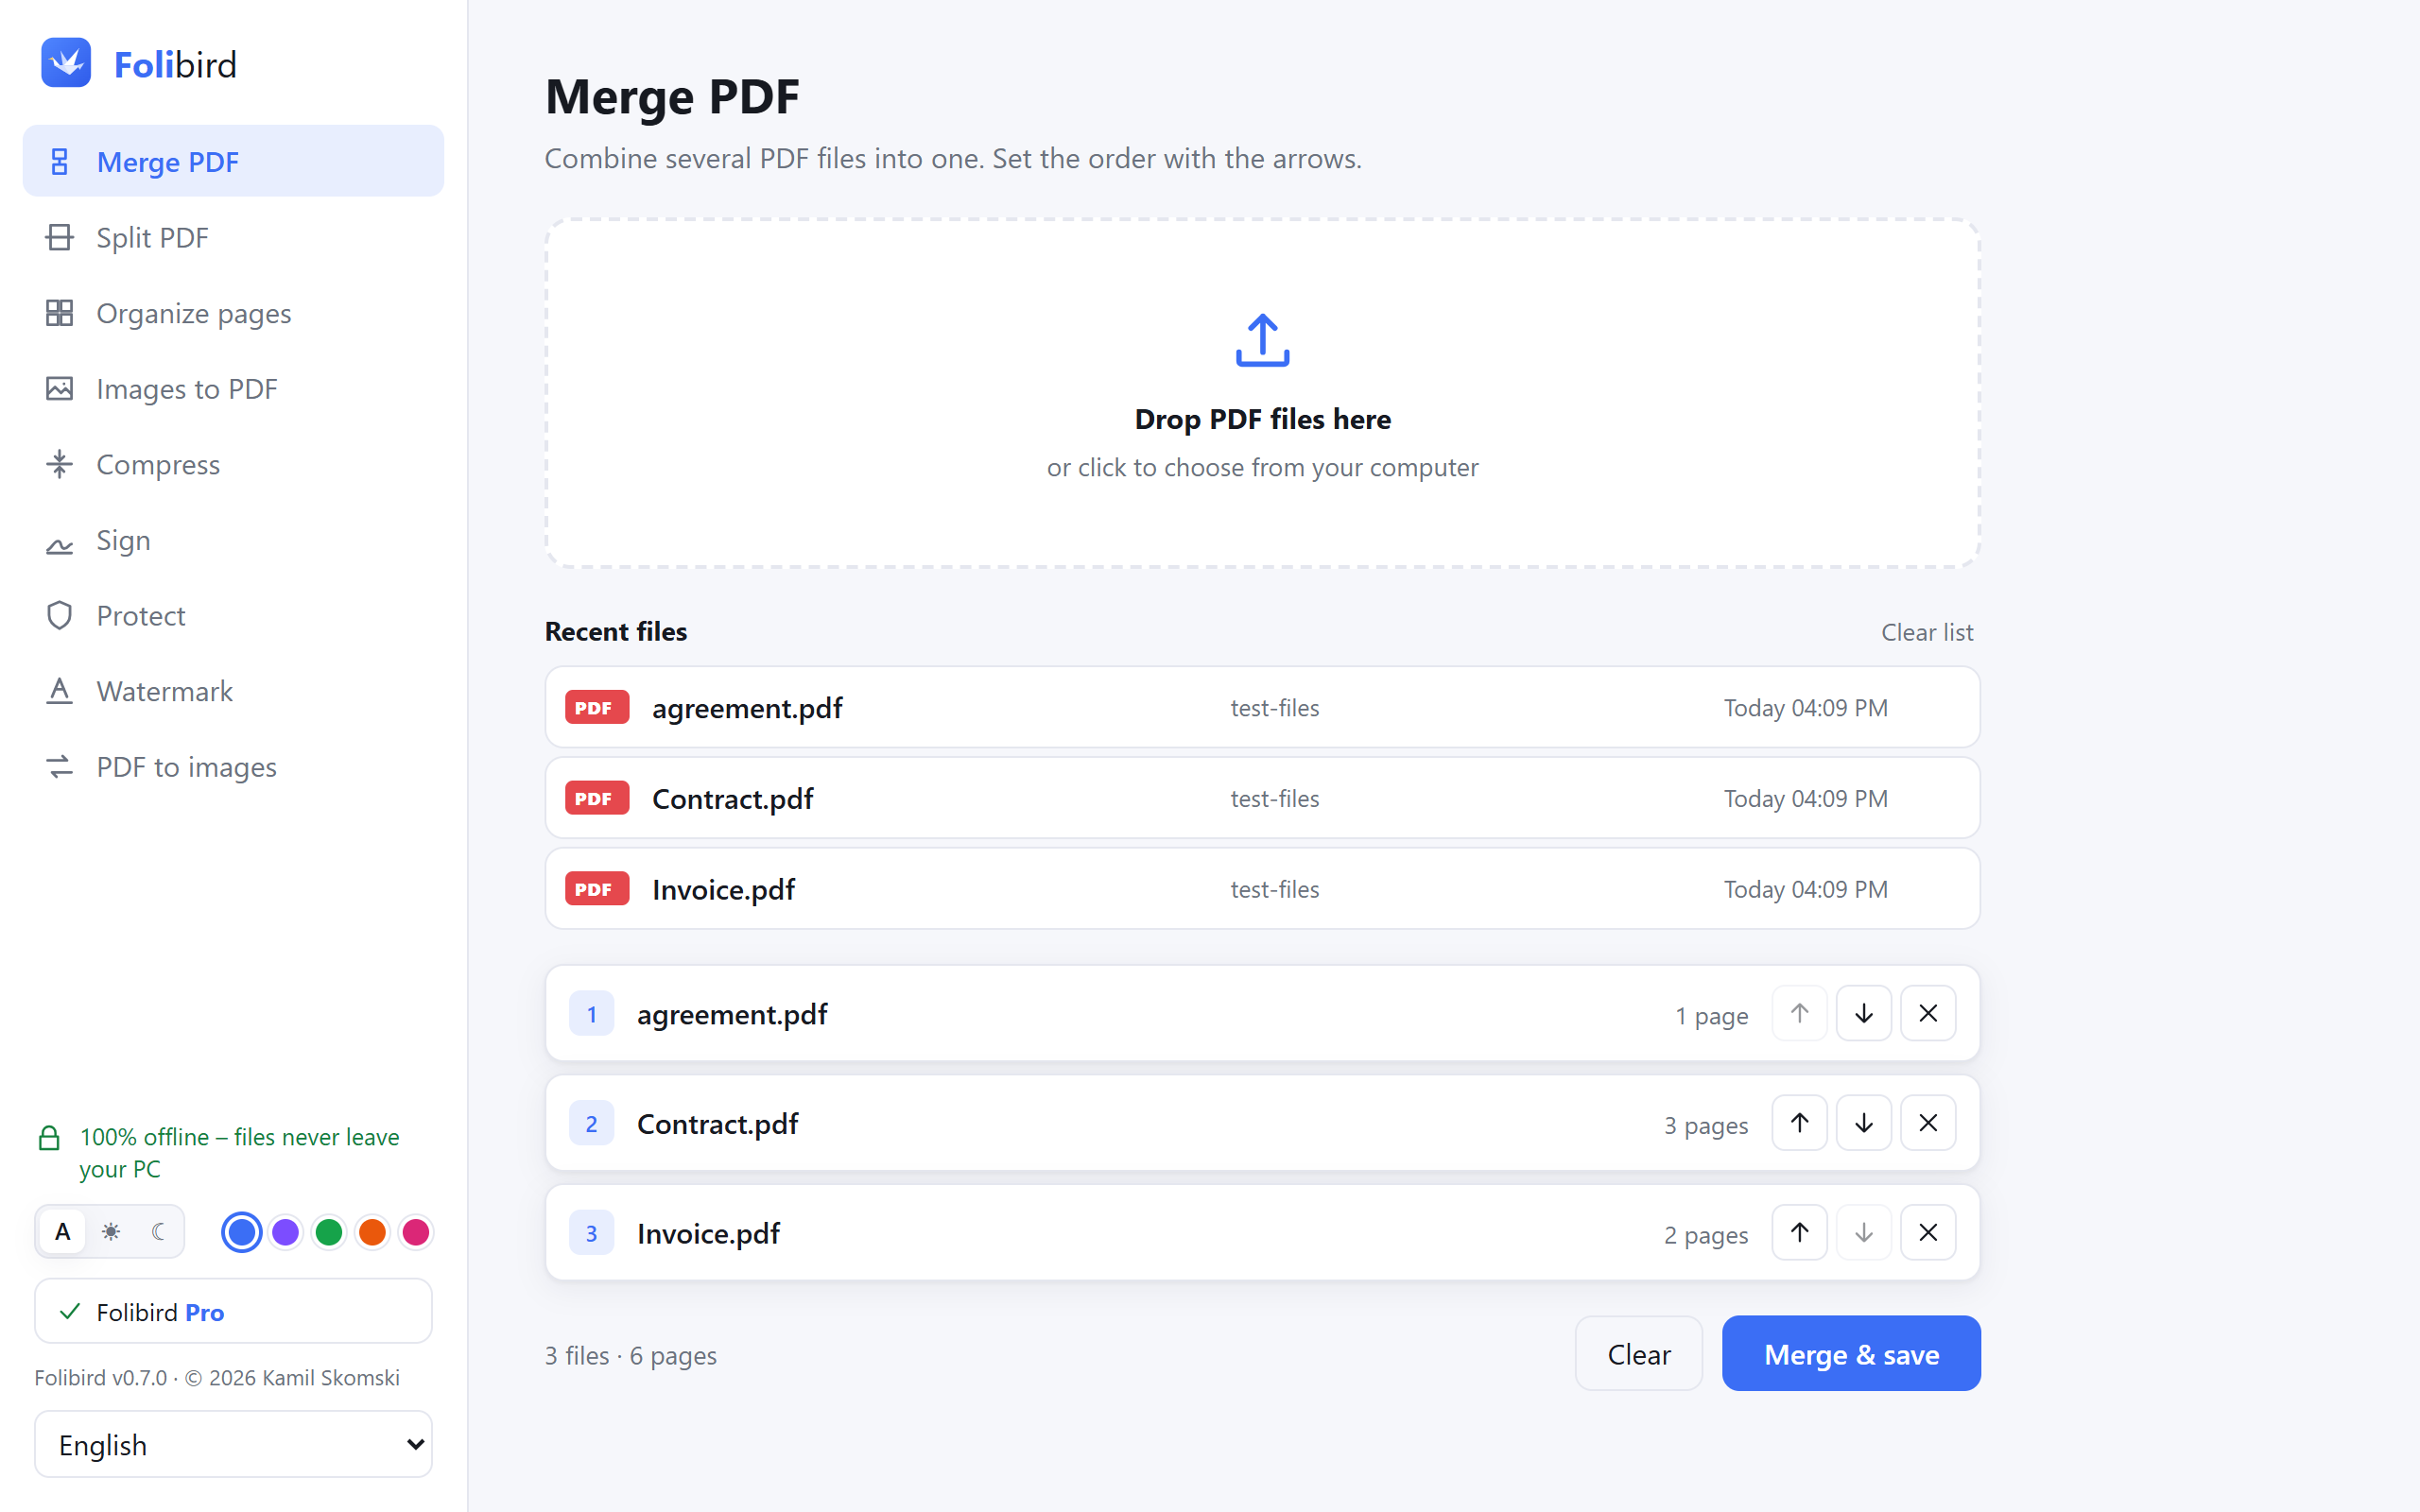Click the '3 files · 6 pages' summary
The width and height of the screenshot is (2420, 1512).
(x=630, y=1355)
